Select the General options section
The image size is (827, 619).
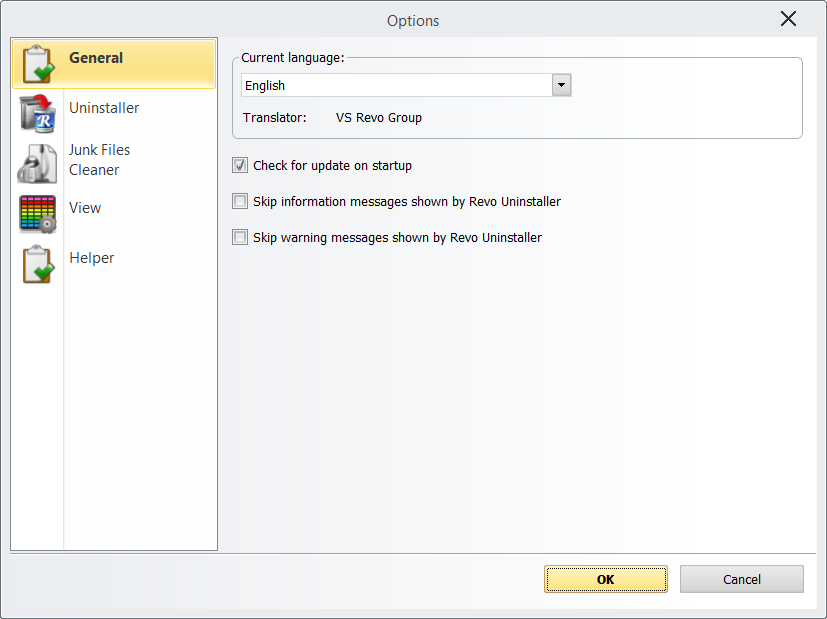[x=114, y=63]
